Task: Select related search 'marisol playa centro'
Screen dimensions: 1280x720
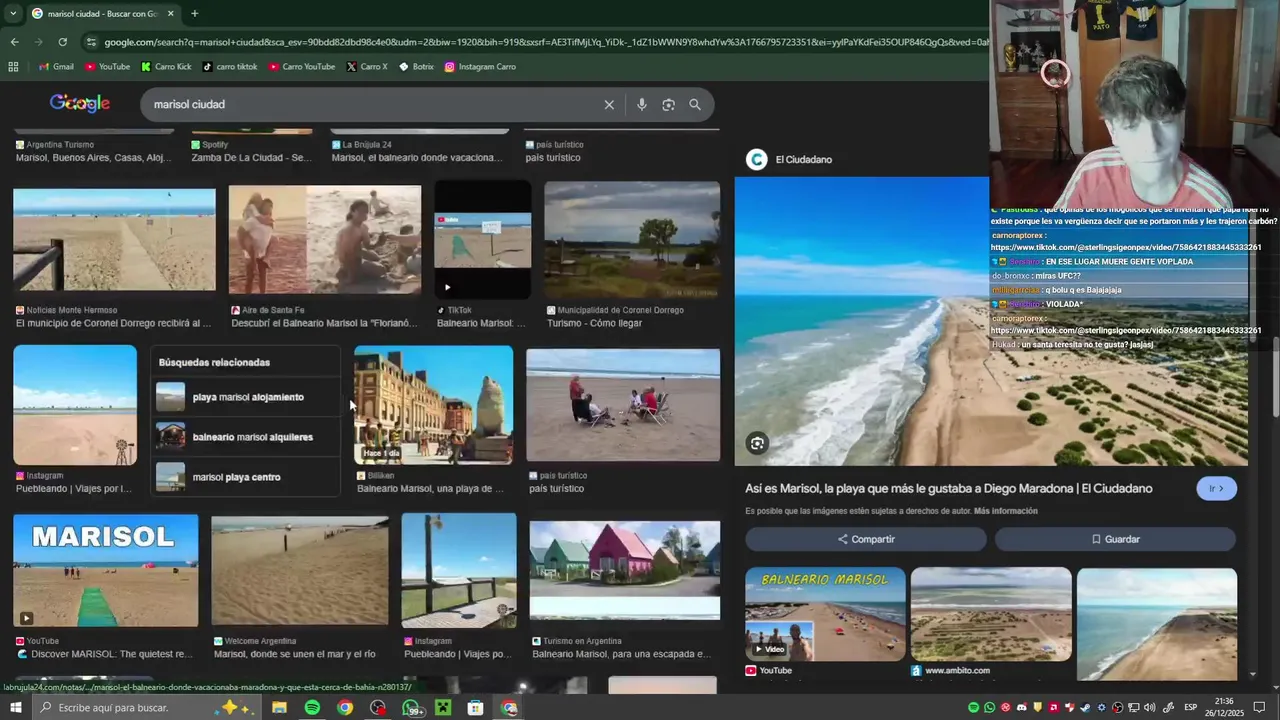Action: (x=246, y=477)
